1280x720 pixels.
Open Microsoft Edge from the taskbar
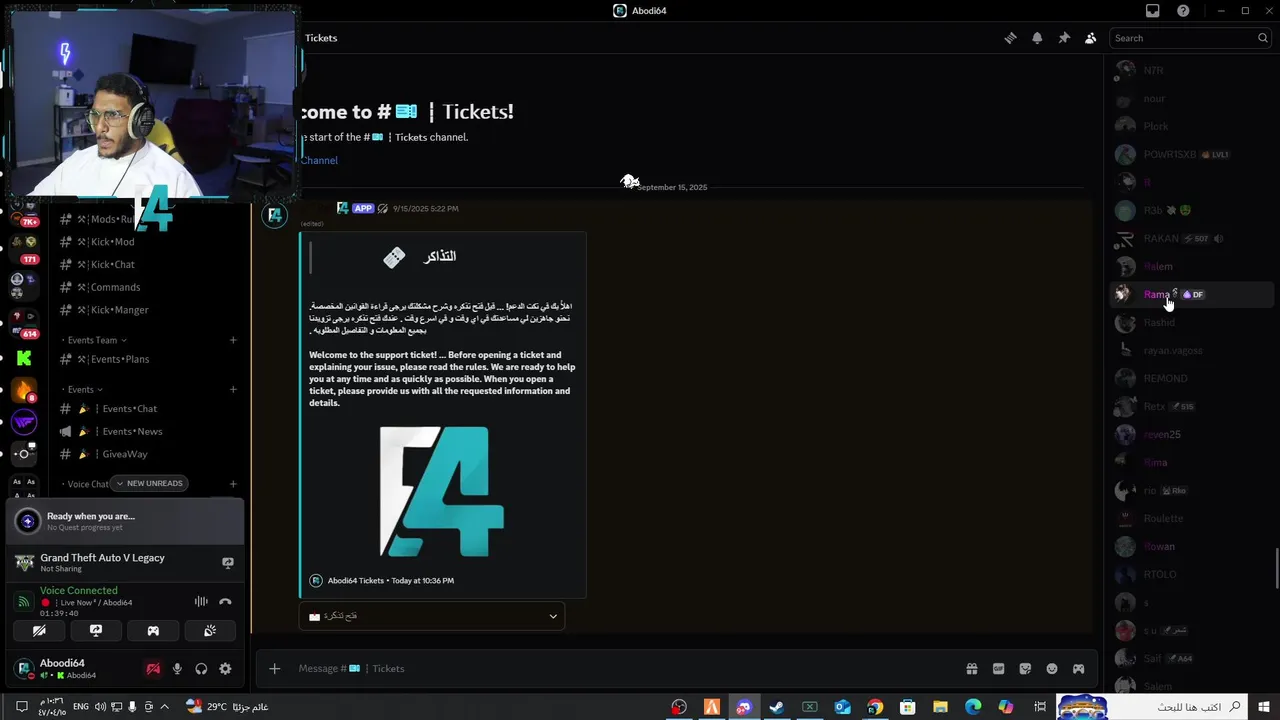pyautogui.click(x=973, y=707)
